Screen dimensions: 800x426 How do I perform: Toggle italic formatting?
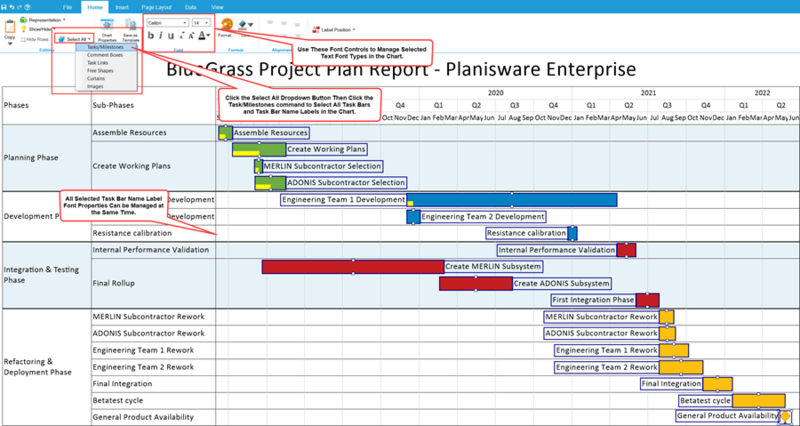[161, 36]
